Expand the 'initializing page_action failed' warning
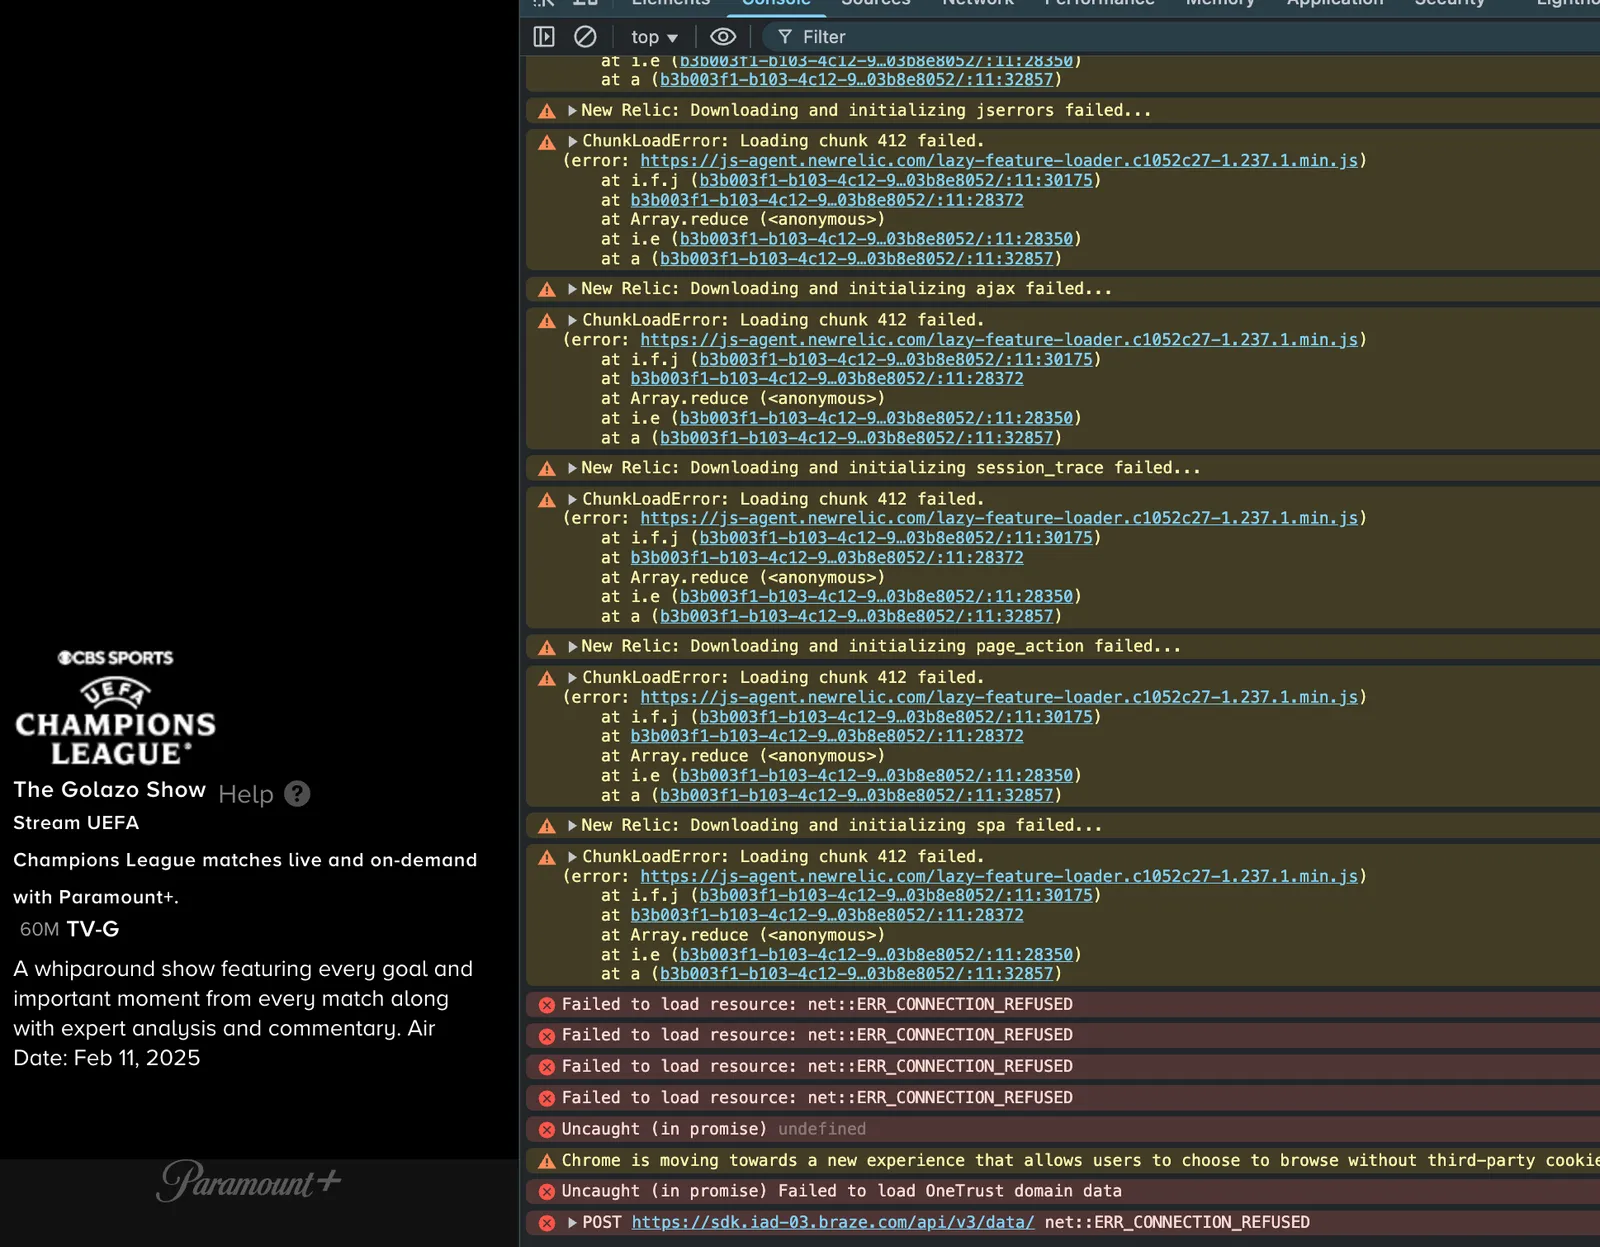Viewport: 1600px width, 1247px height. (x=572, y=647)
